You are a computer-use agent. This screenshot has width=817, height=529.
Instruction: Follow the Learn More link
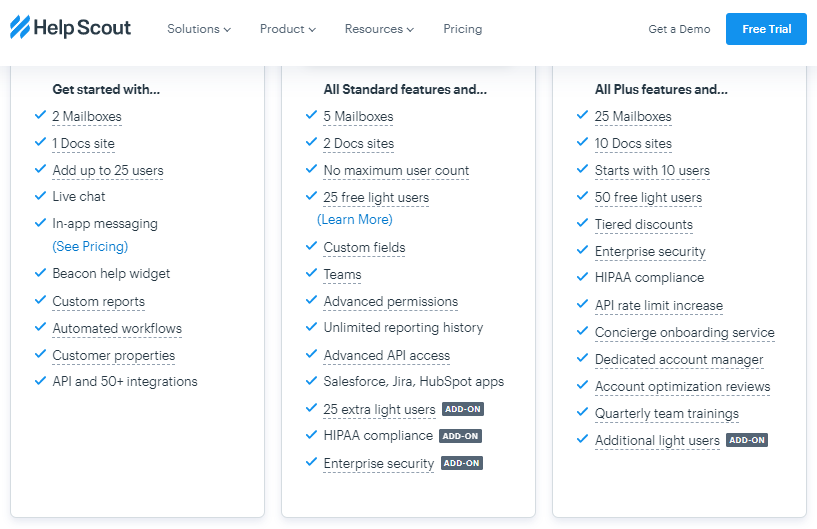pos(355,219)
